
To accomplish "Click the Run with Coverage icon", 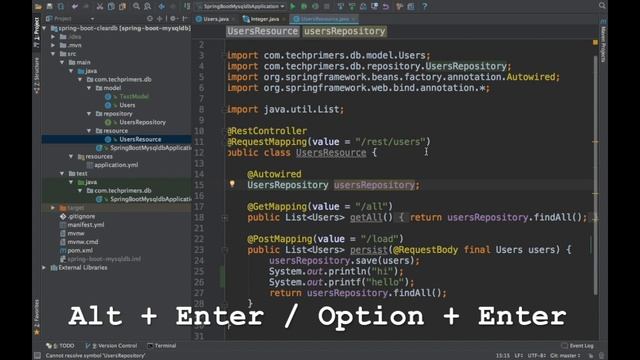I will click(315, 7).
